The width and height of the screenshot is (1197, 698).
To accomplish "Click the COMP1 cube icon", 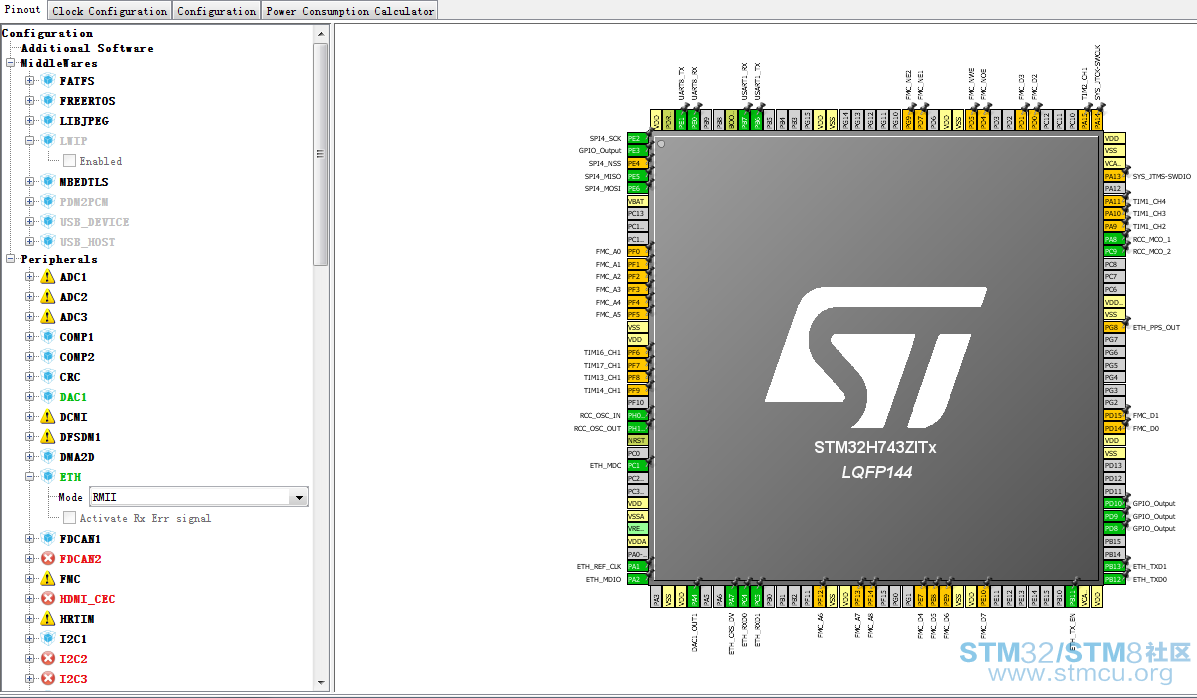I will pos(48,336).
